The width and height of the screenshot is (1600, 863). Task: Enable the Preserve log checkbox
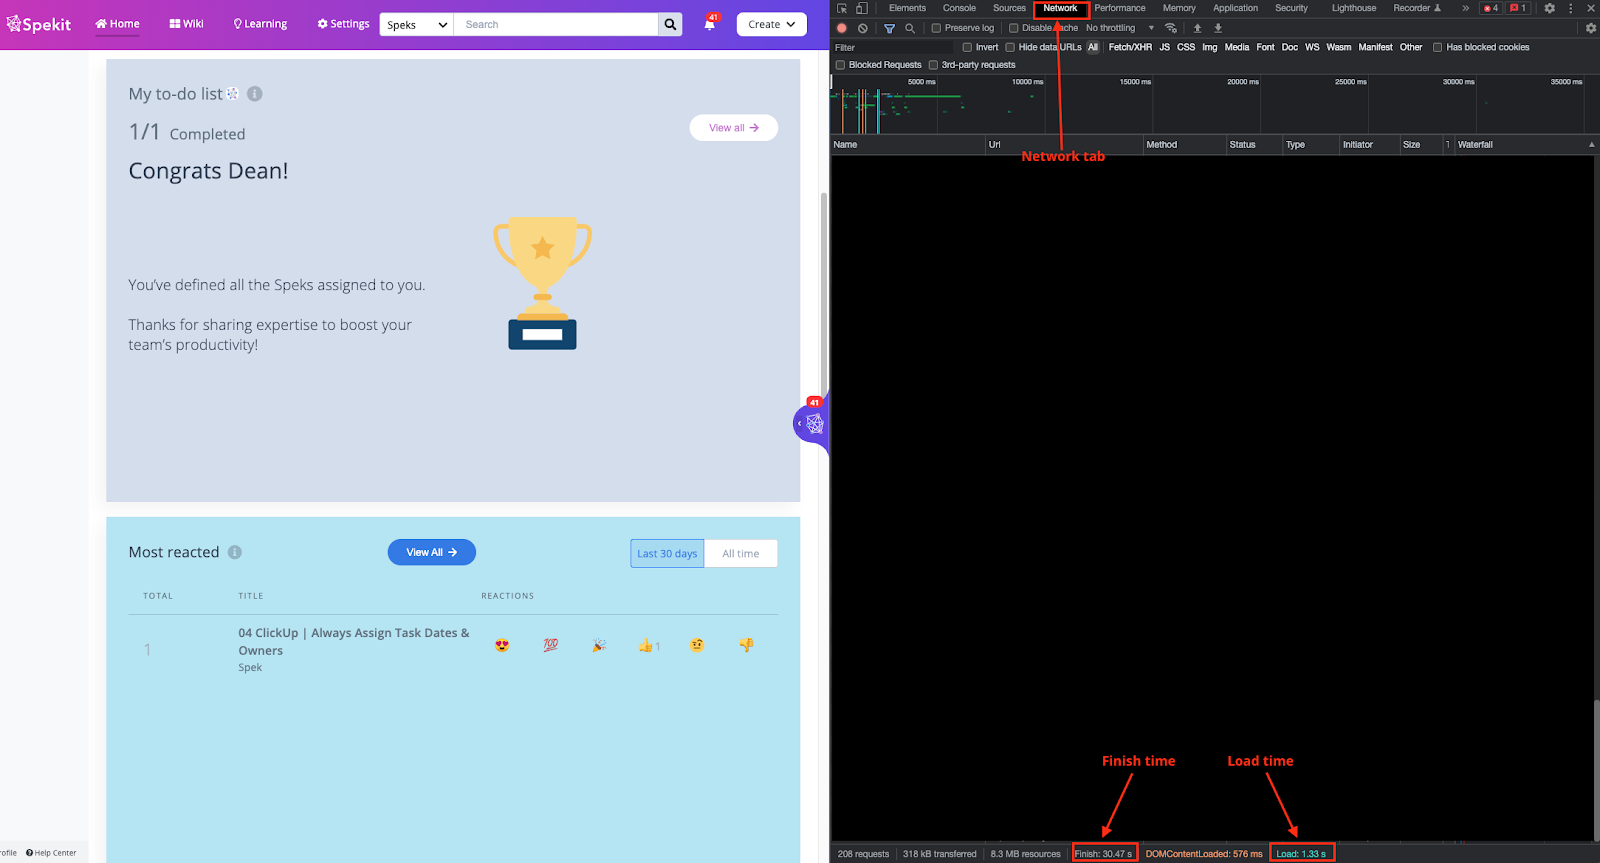[x=936, y=28]
